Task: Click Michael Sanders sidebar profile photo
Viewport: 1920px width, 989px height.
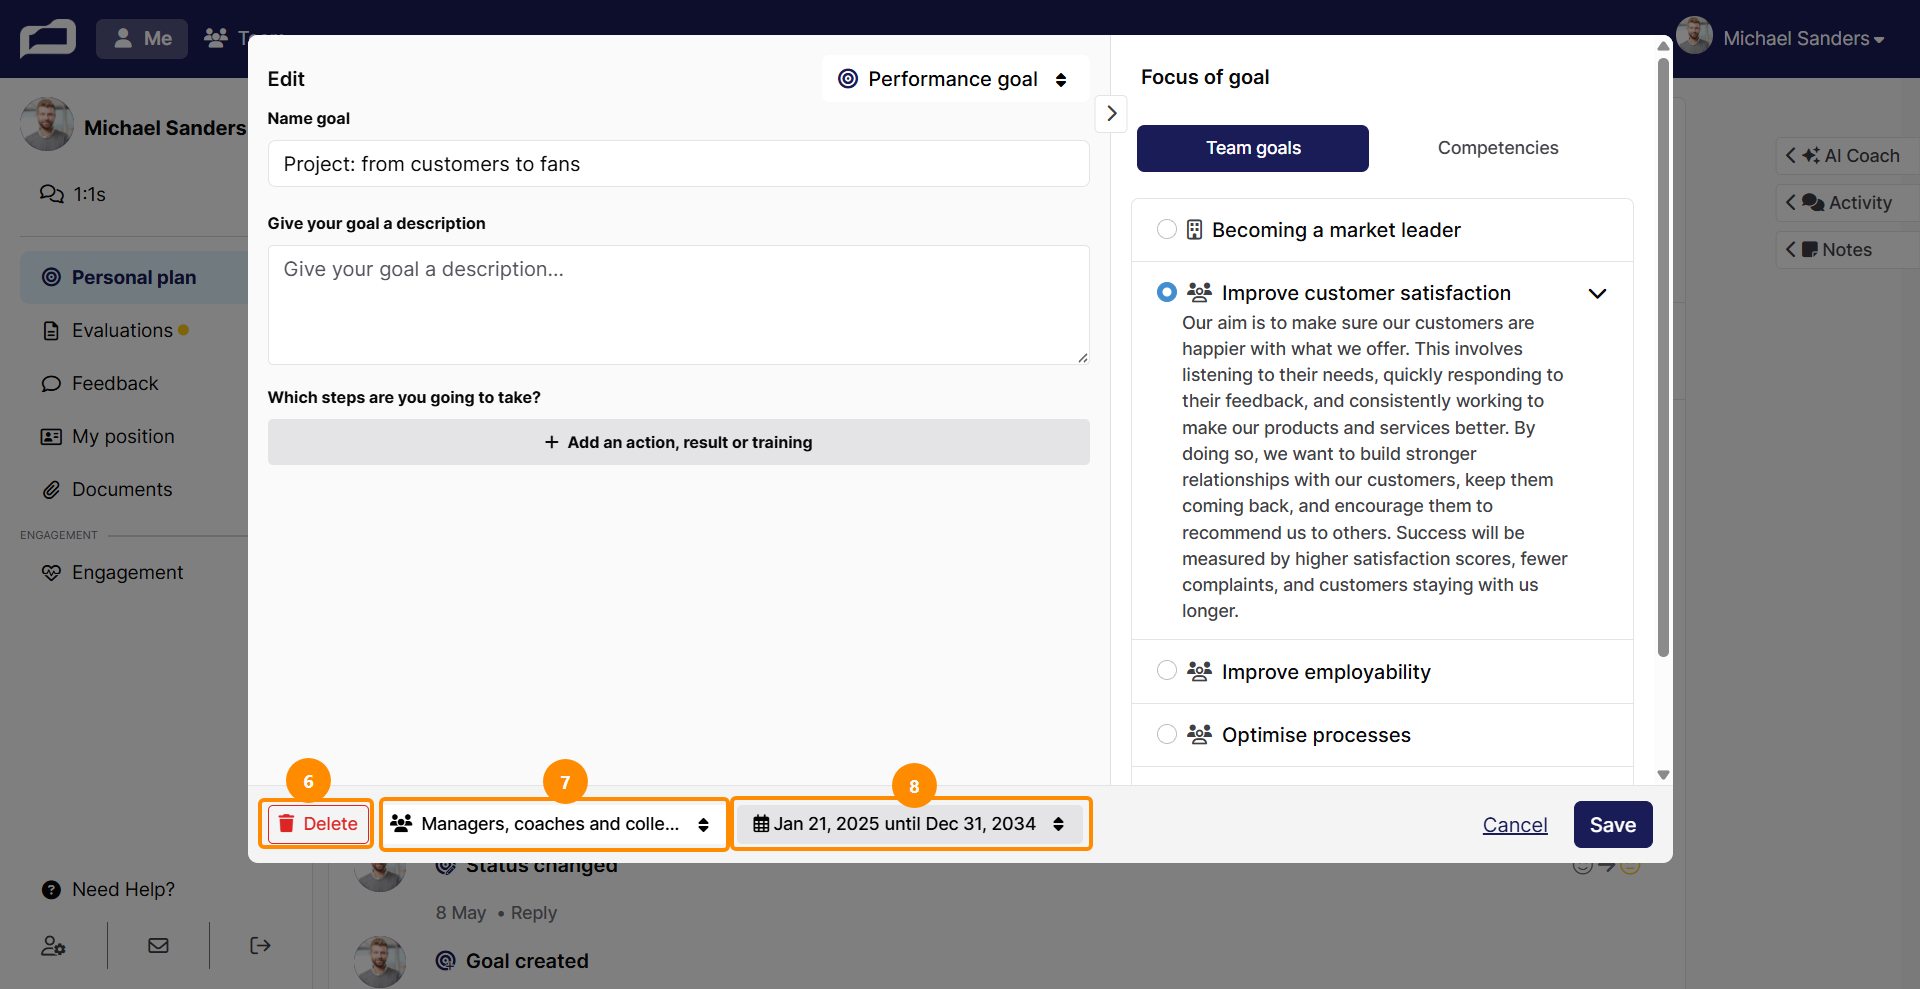Action: click(x=46, y=125)
